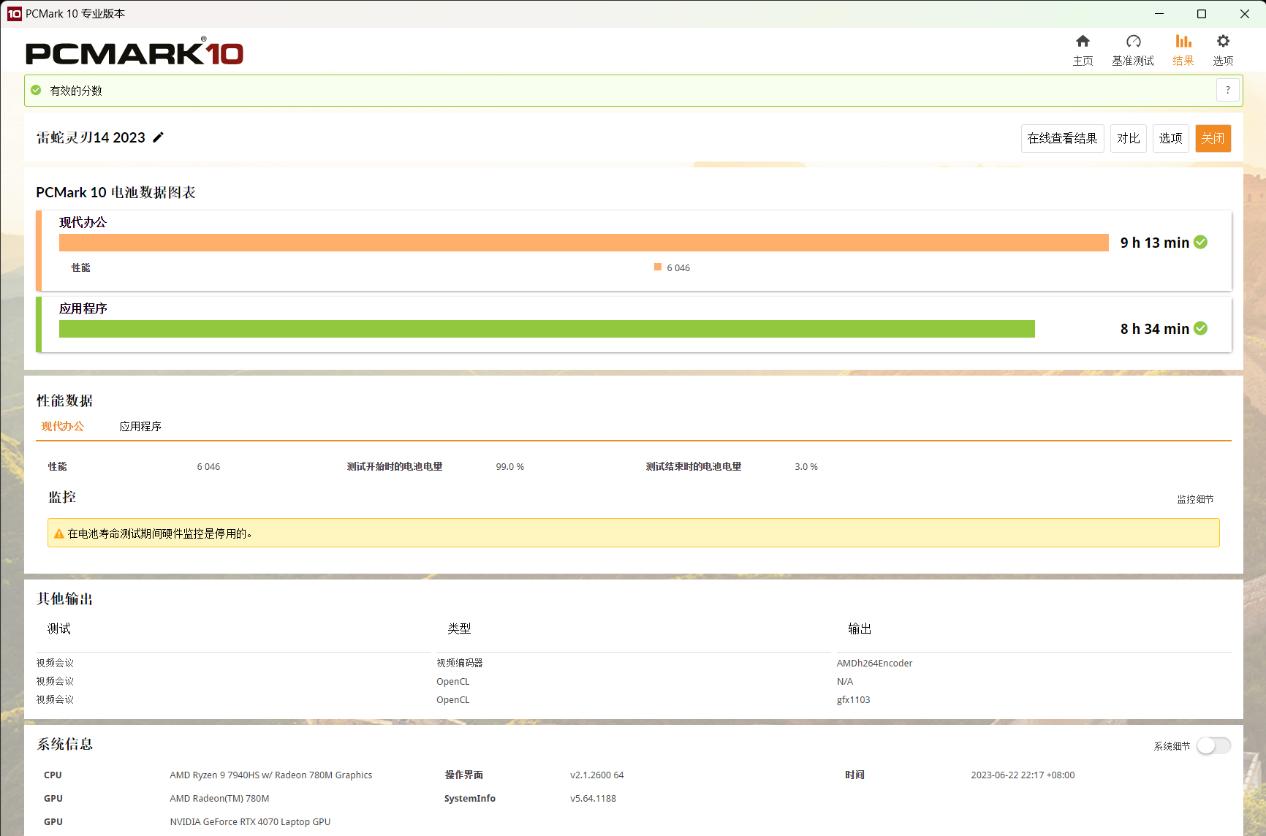This screenshot has height=836, width=1266.
Task: Open the 基准测试 benchmark gauge icon
Action: point(1132,42)
